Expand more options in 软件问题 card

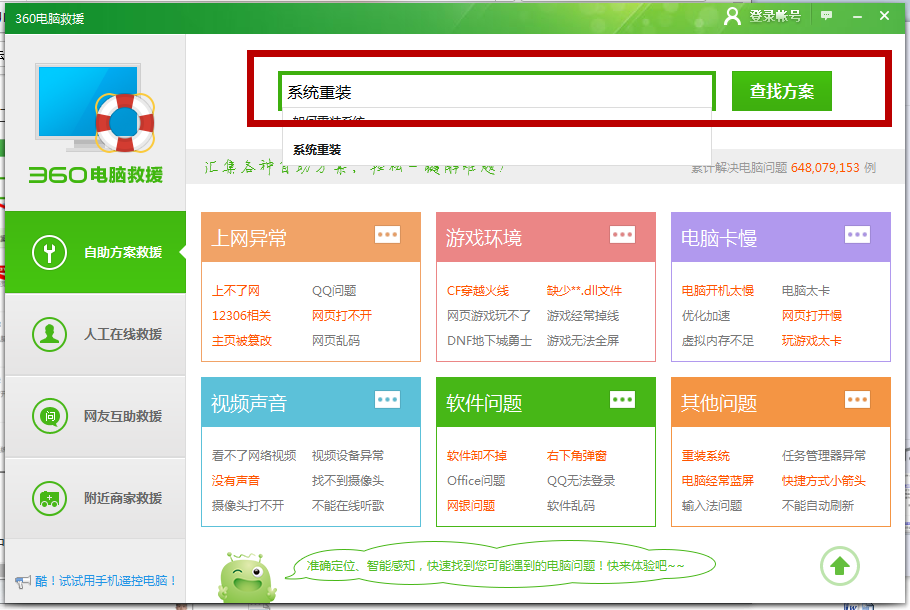[623, 400]
